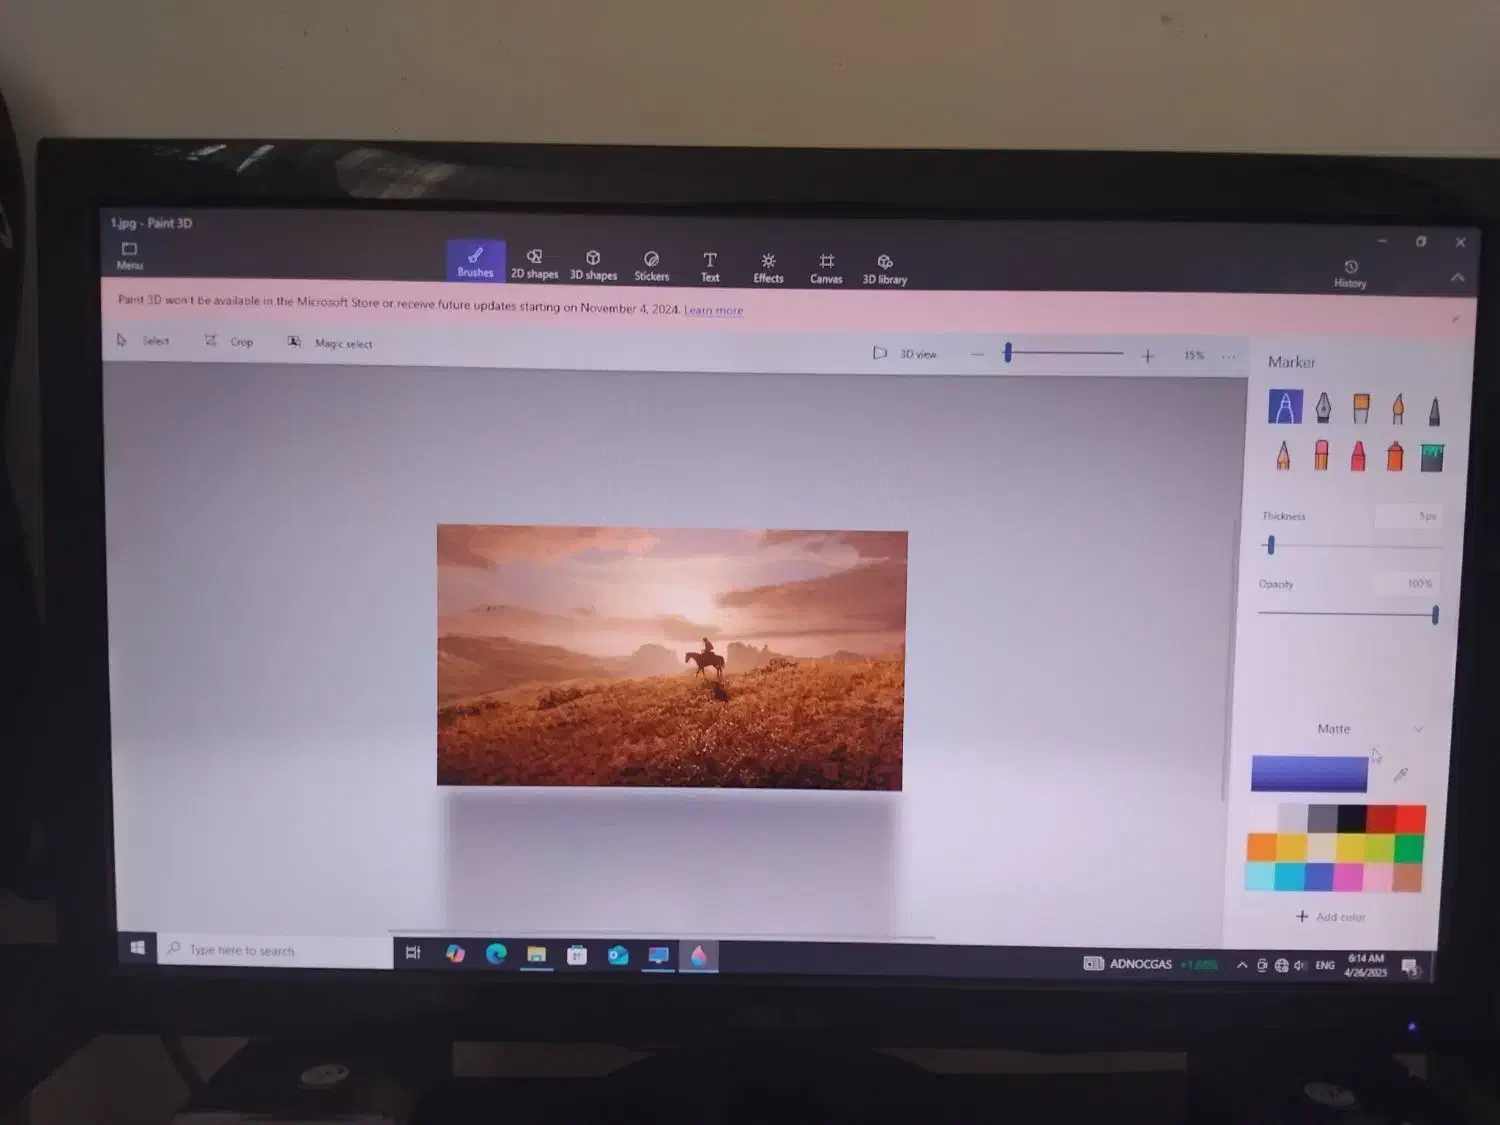Select the Calligraphy pen brush

pos(1323,407)
